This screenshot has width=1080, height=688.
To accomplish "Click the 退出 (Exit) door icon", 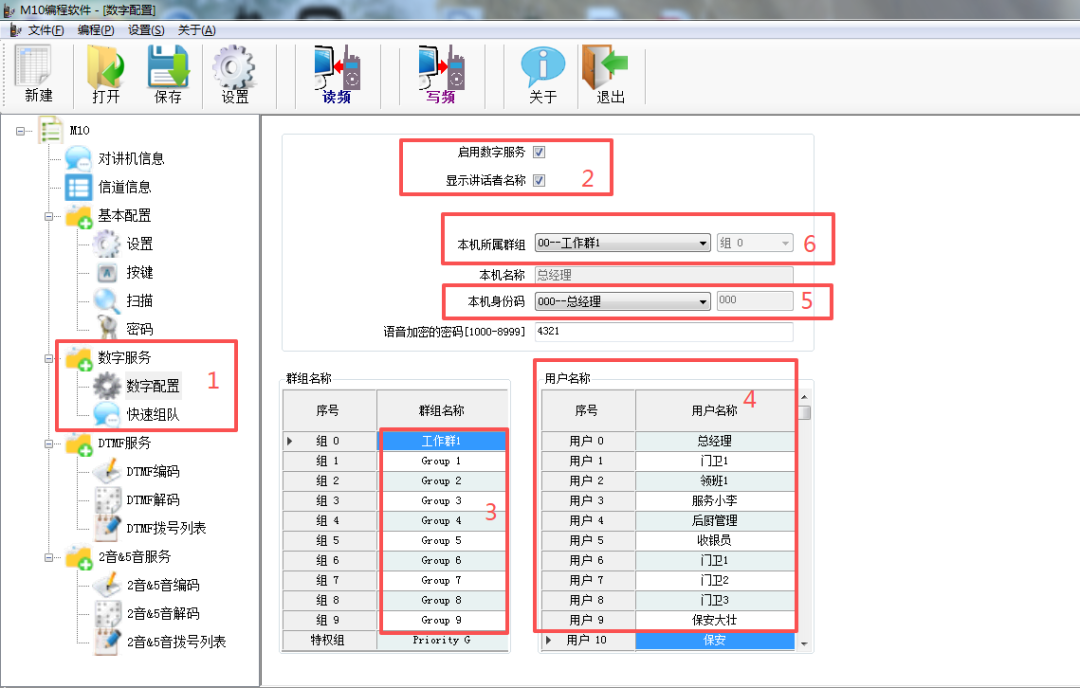I will (x=605, y=67).
